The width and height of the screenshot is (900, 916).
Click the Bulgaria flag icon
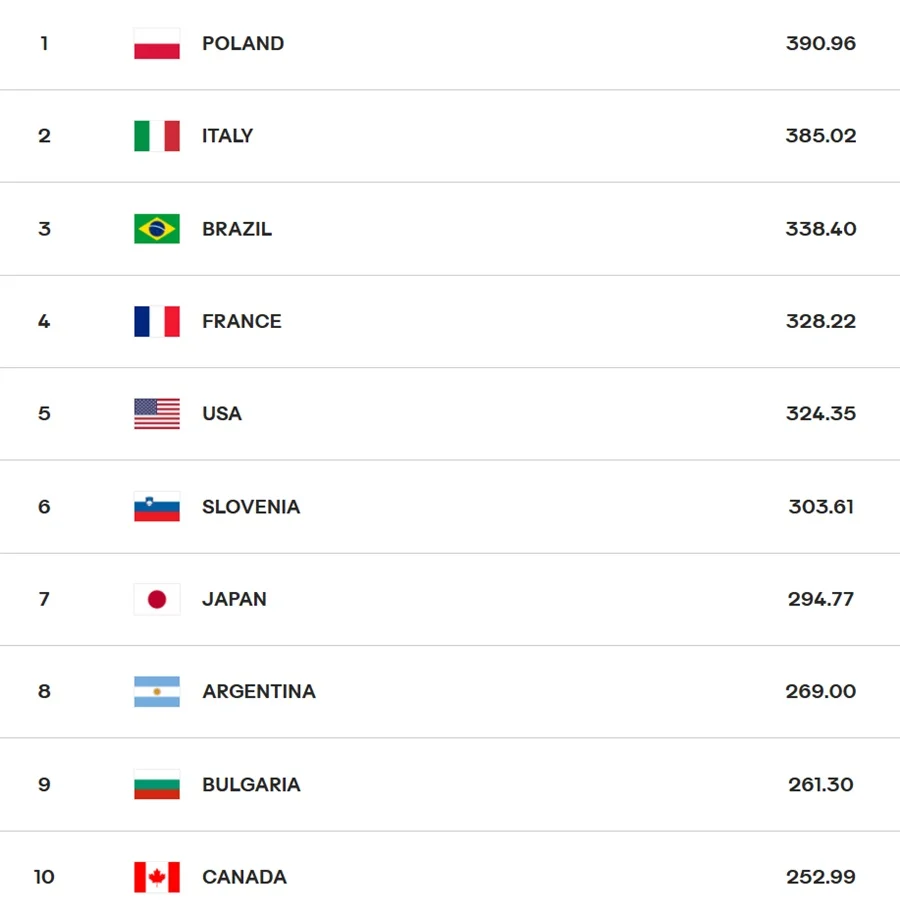[x=157, y=785]
